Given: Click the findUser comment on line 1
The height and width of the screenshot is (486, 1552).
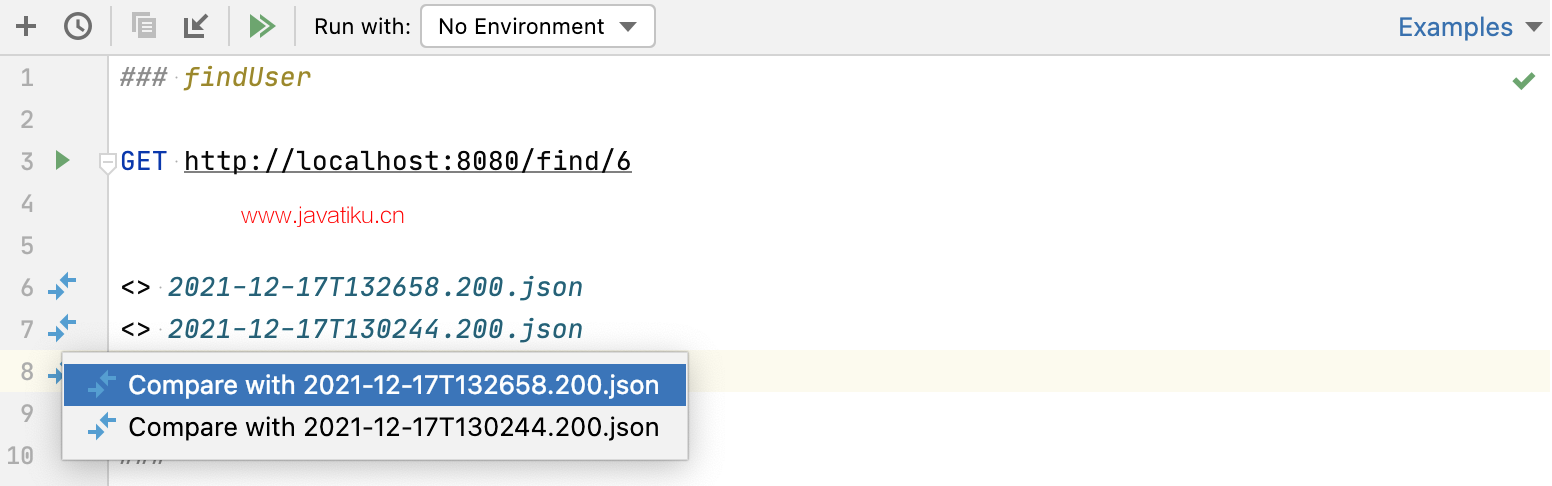Looking at the screenshot, I should click(247, 77).
